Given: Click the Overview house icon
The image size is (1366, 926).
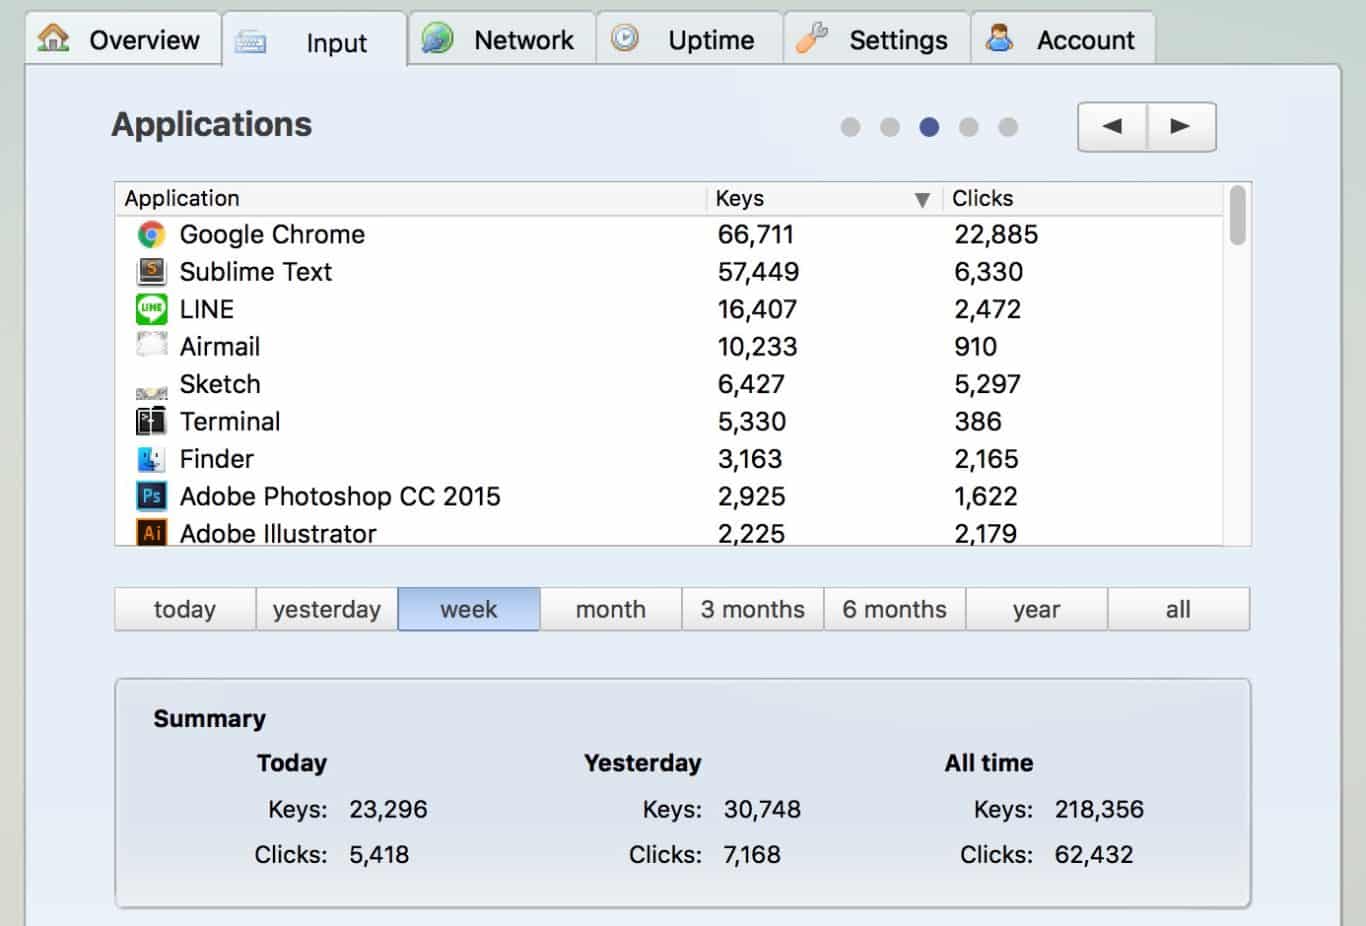Looking at the screenshot, I should click(x=53, y=38).
